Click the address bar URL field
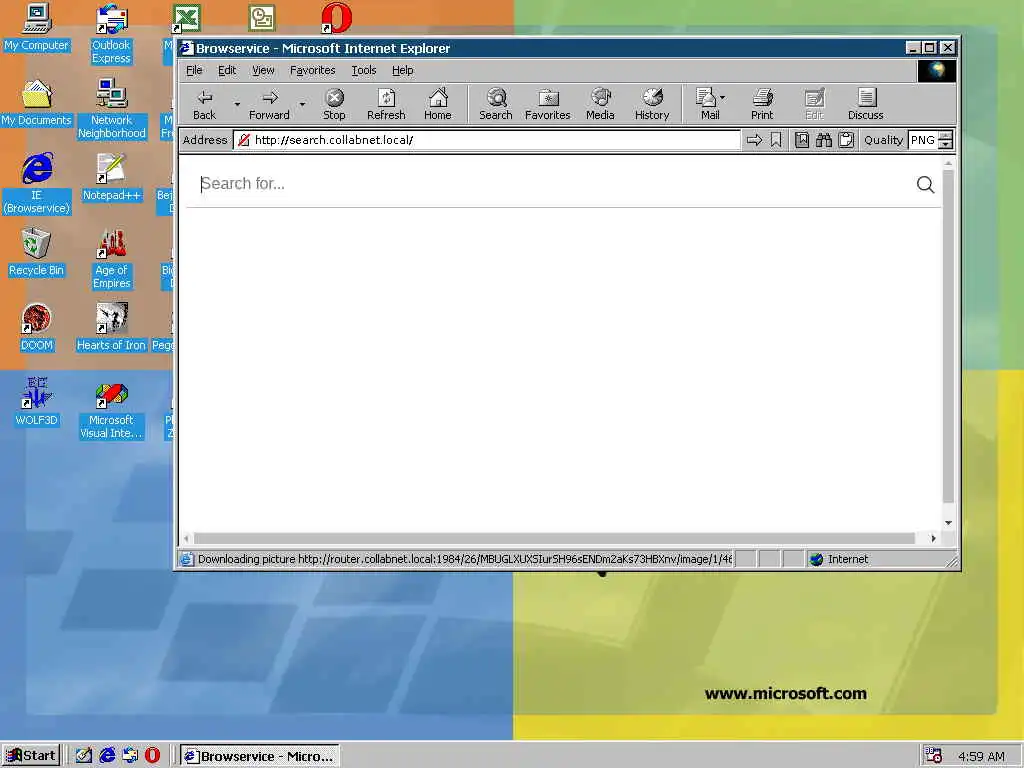1024x768 pixels. (x=487, y=140)
